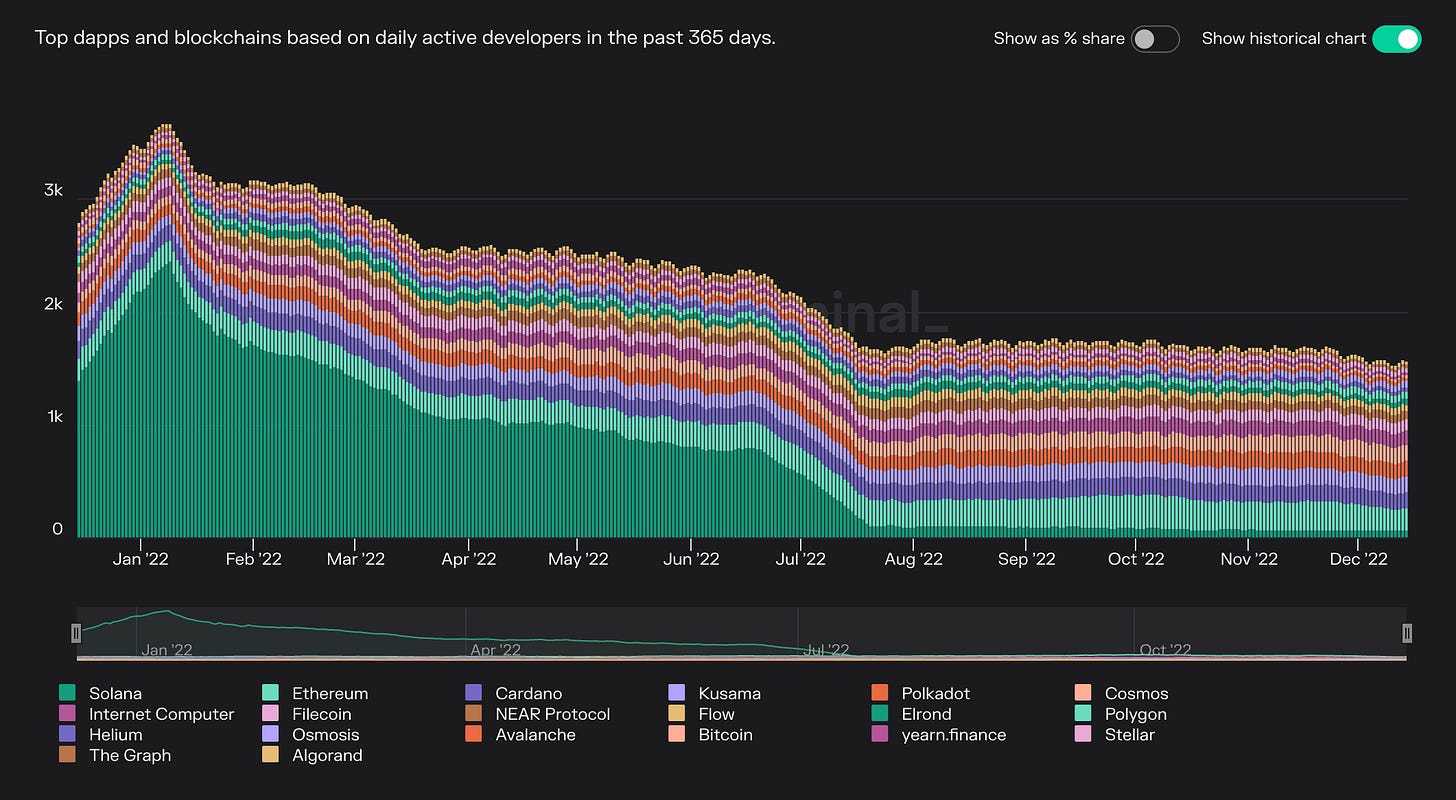
Task: Click the Apr '22 main chart axis label
Action: point(469,559)
